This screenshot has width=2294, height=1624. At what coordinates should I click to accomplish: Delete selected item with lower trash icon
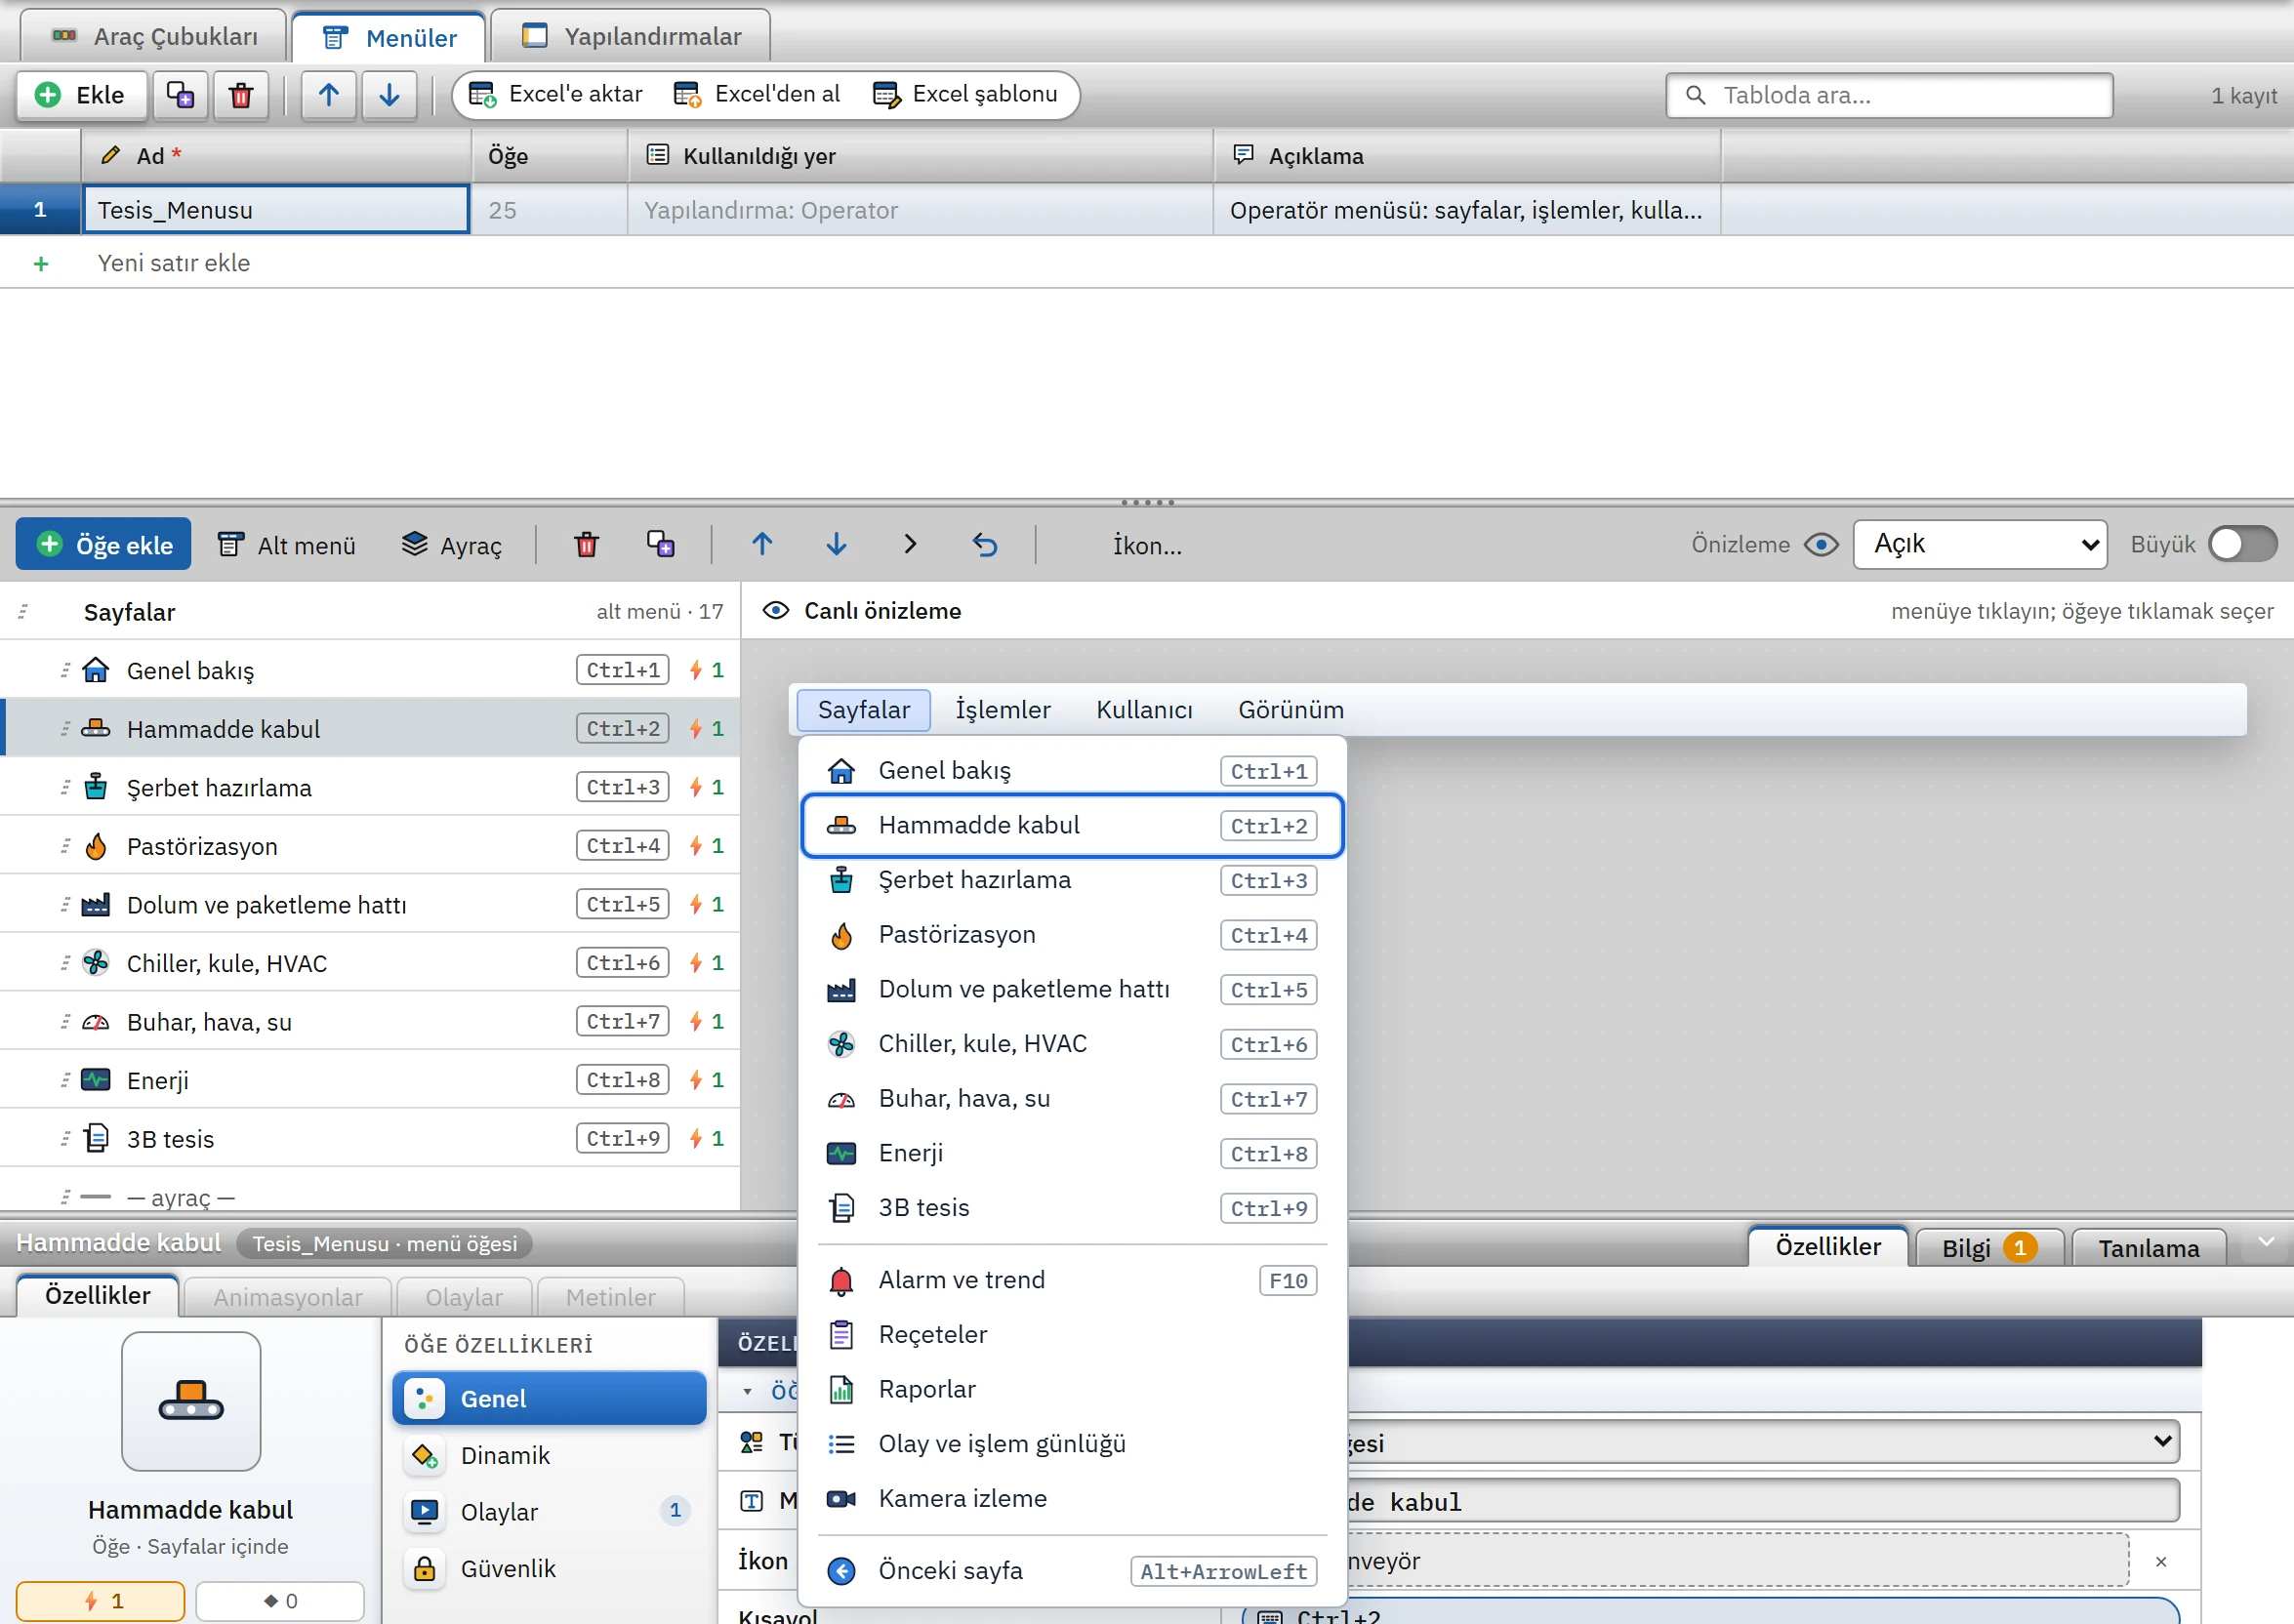587,545
